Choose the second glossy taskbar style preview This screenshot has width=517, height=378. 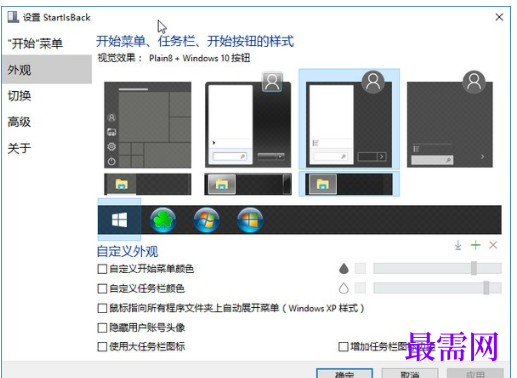click(248, 184)
